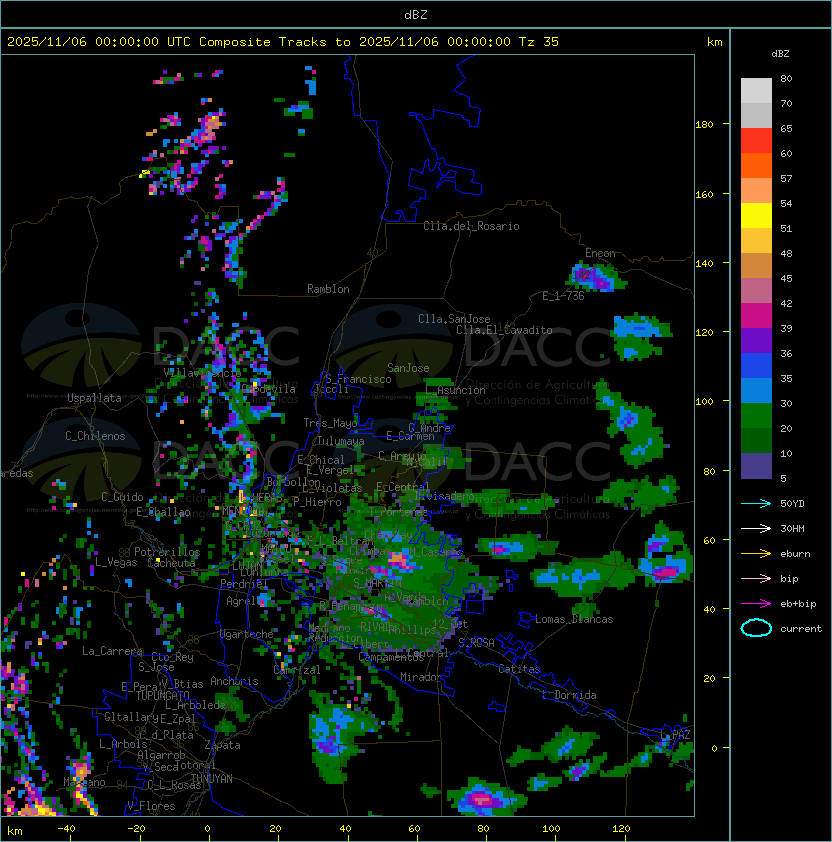Click the 'Clla.SanJose' place label

pos(454,319)
